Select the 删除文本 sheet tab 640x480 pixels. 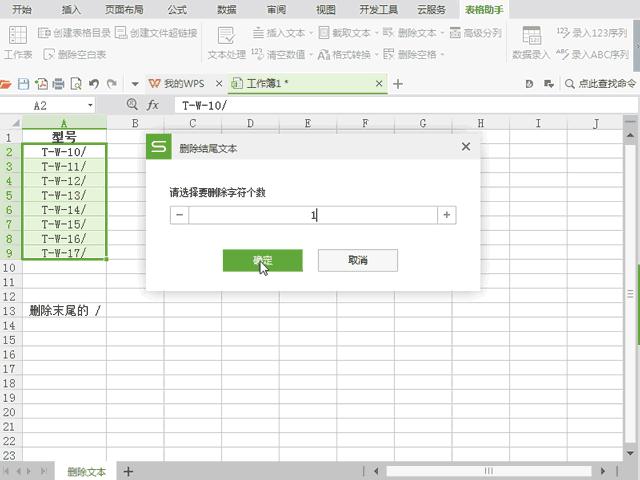(86, 471)
